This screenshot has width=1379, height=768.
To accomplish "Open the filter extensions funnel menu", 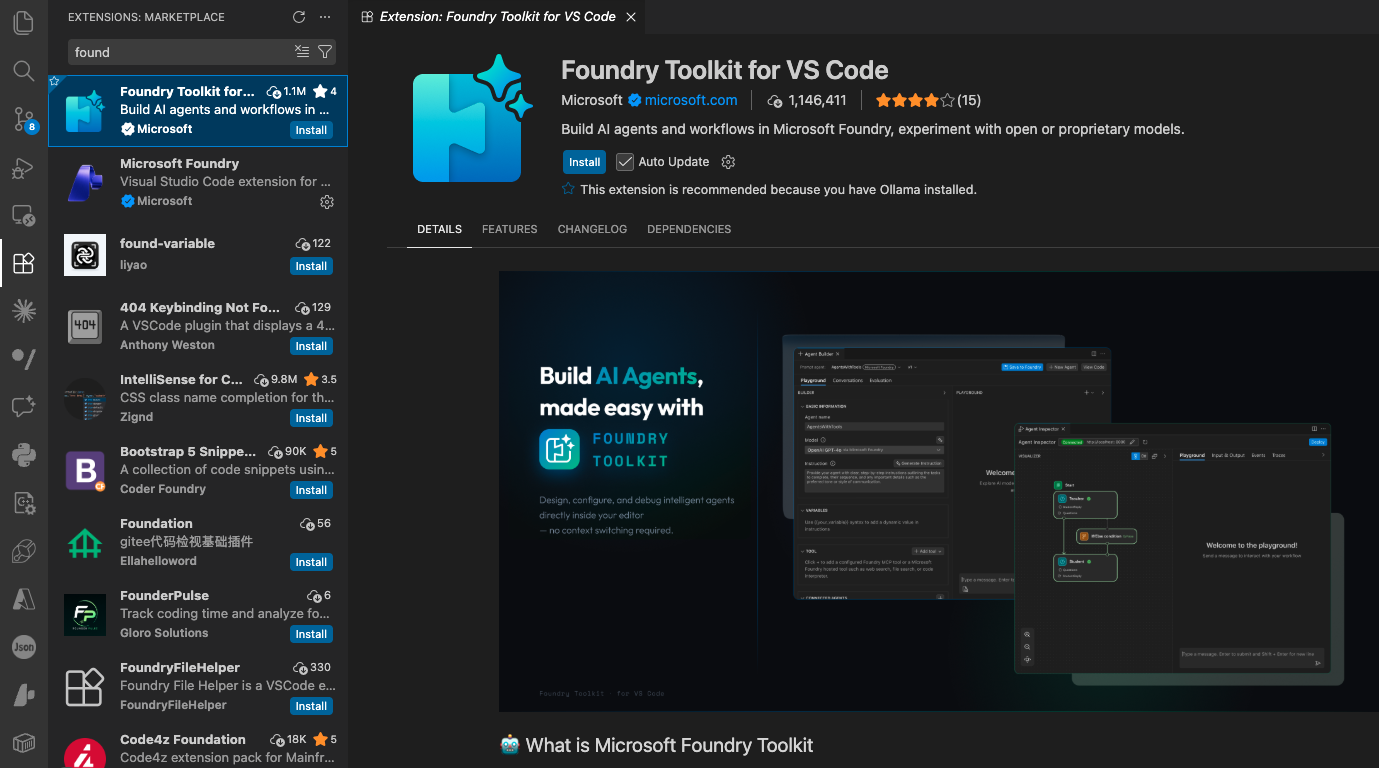I will tap(325, 52).
